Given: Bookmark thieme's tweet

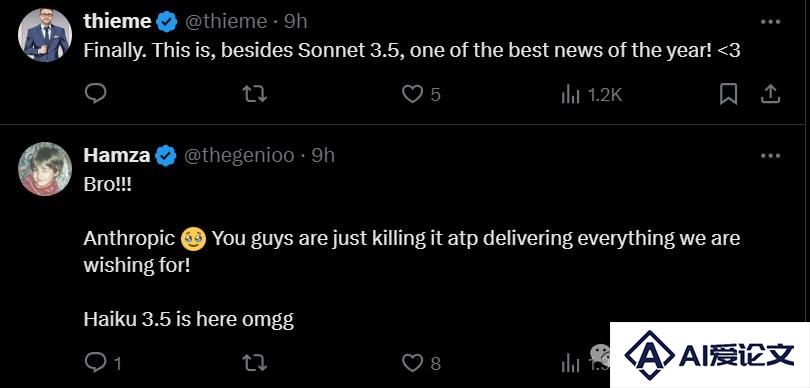Looking at the screenshot, I should [728, 95].
